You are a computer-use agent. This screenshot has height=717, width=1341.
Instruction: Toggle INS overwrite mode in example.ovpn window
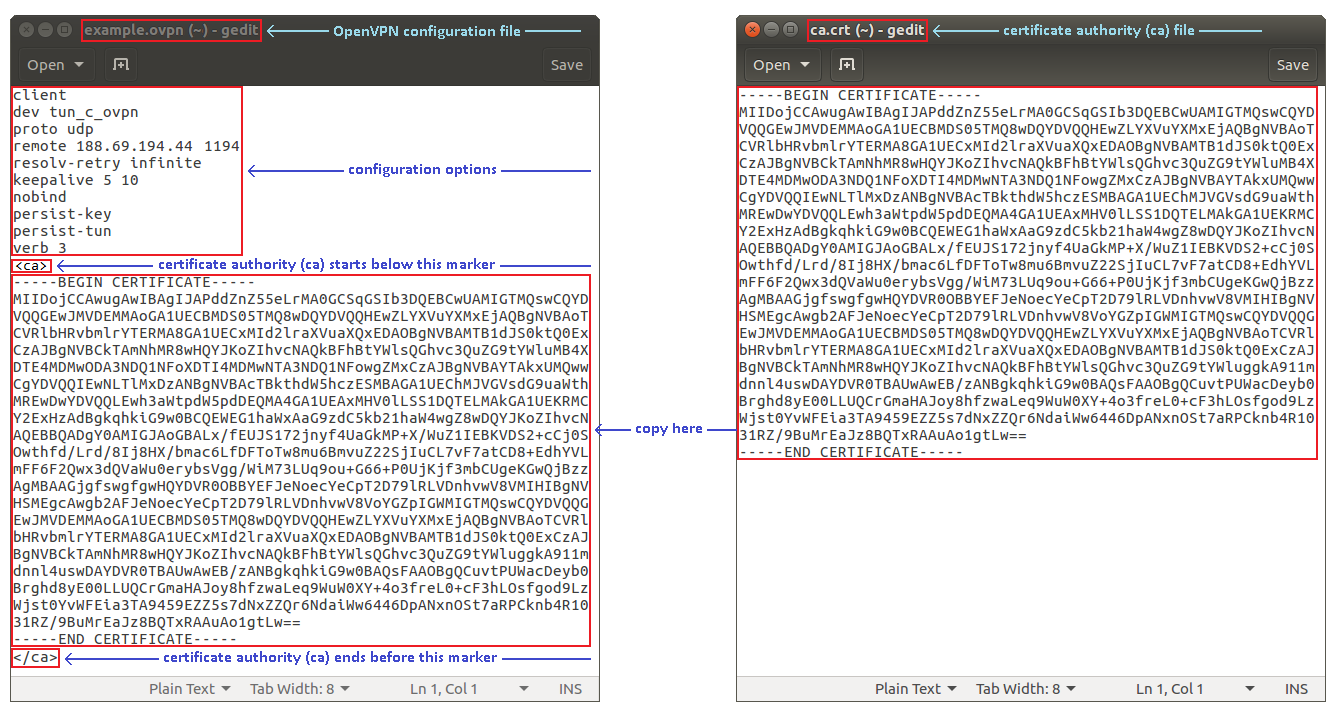[571, 689]
